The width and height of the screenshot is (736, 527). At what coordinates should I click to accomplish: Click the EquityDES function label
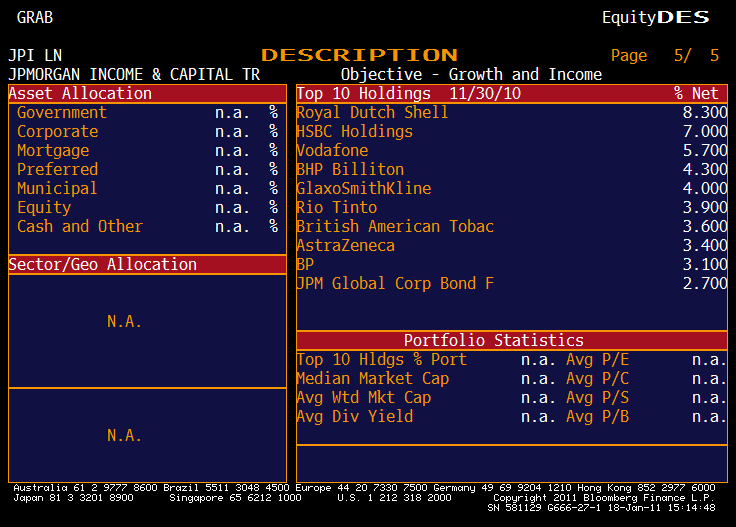[x=655, y=17]
